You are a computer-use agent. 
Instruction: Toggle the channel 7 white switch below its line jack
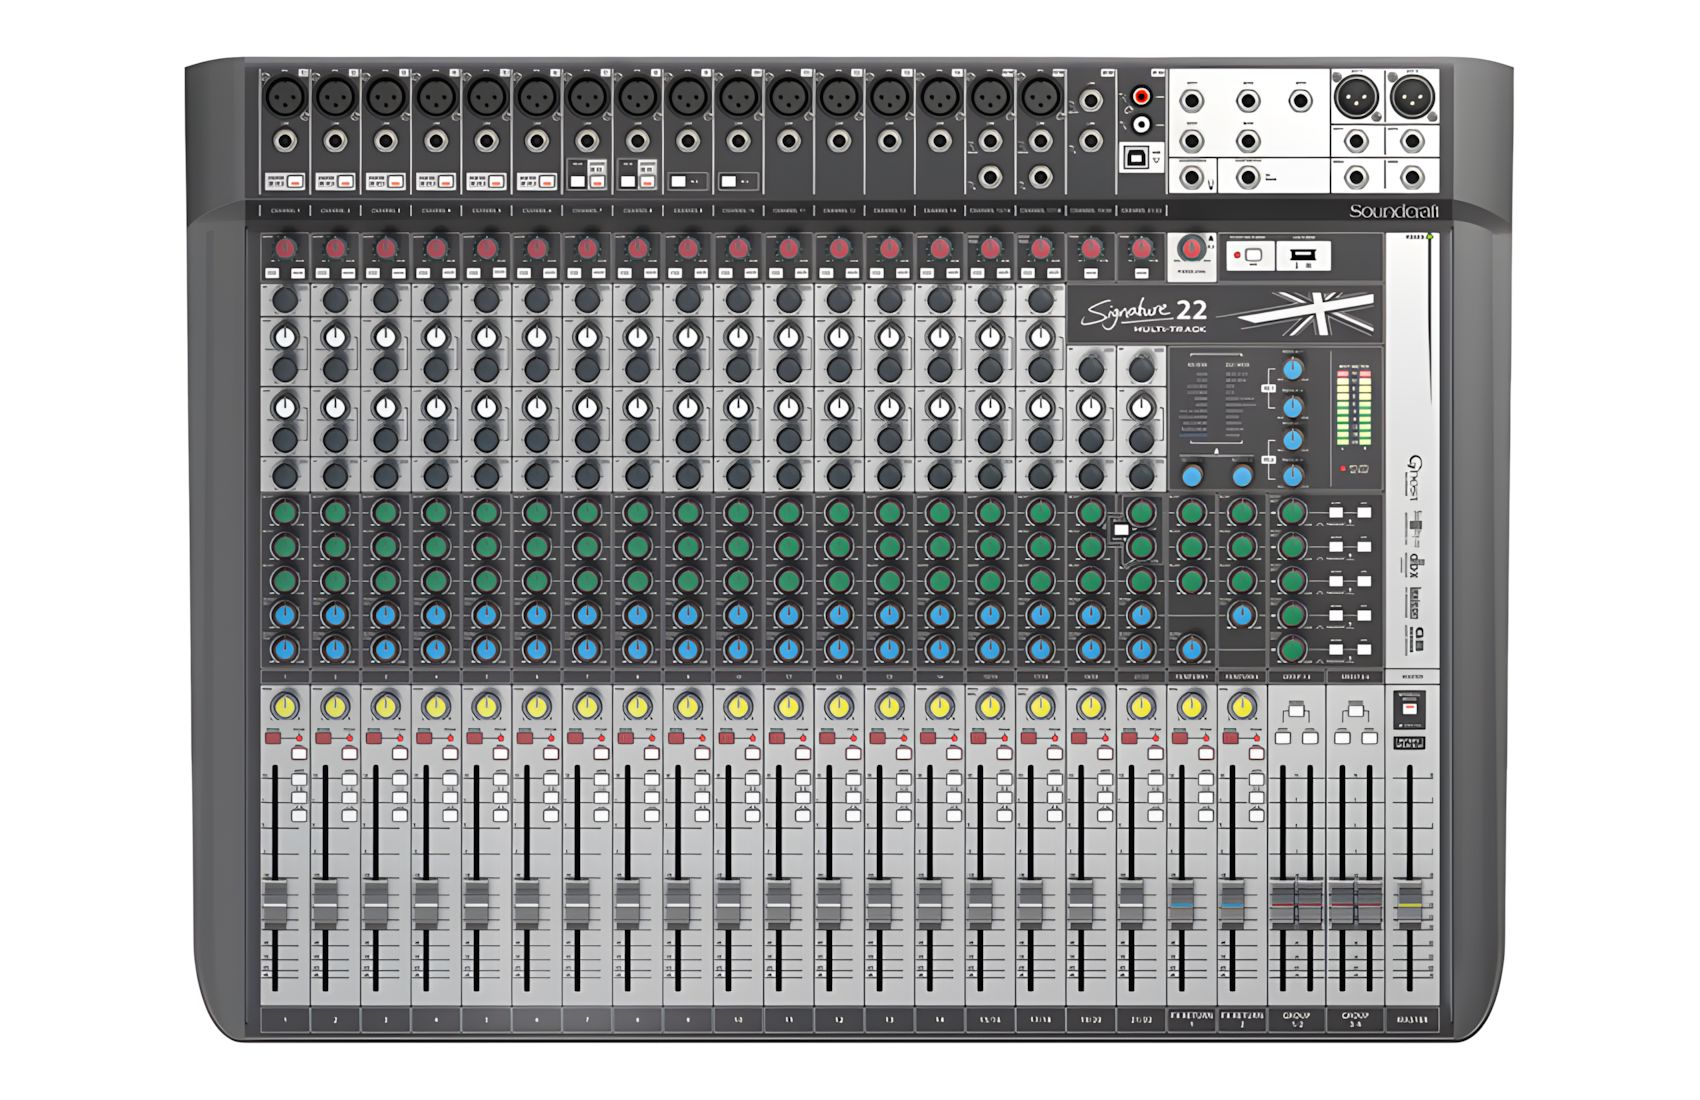tap(577, 182)
